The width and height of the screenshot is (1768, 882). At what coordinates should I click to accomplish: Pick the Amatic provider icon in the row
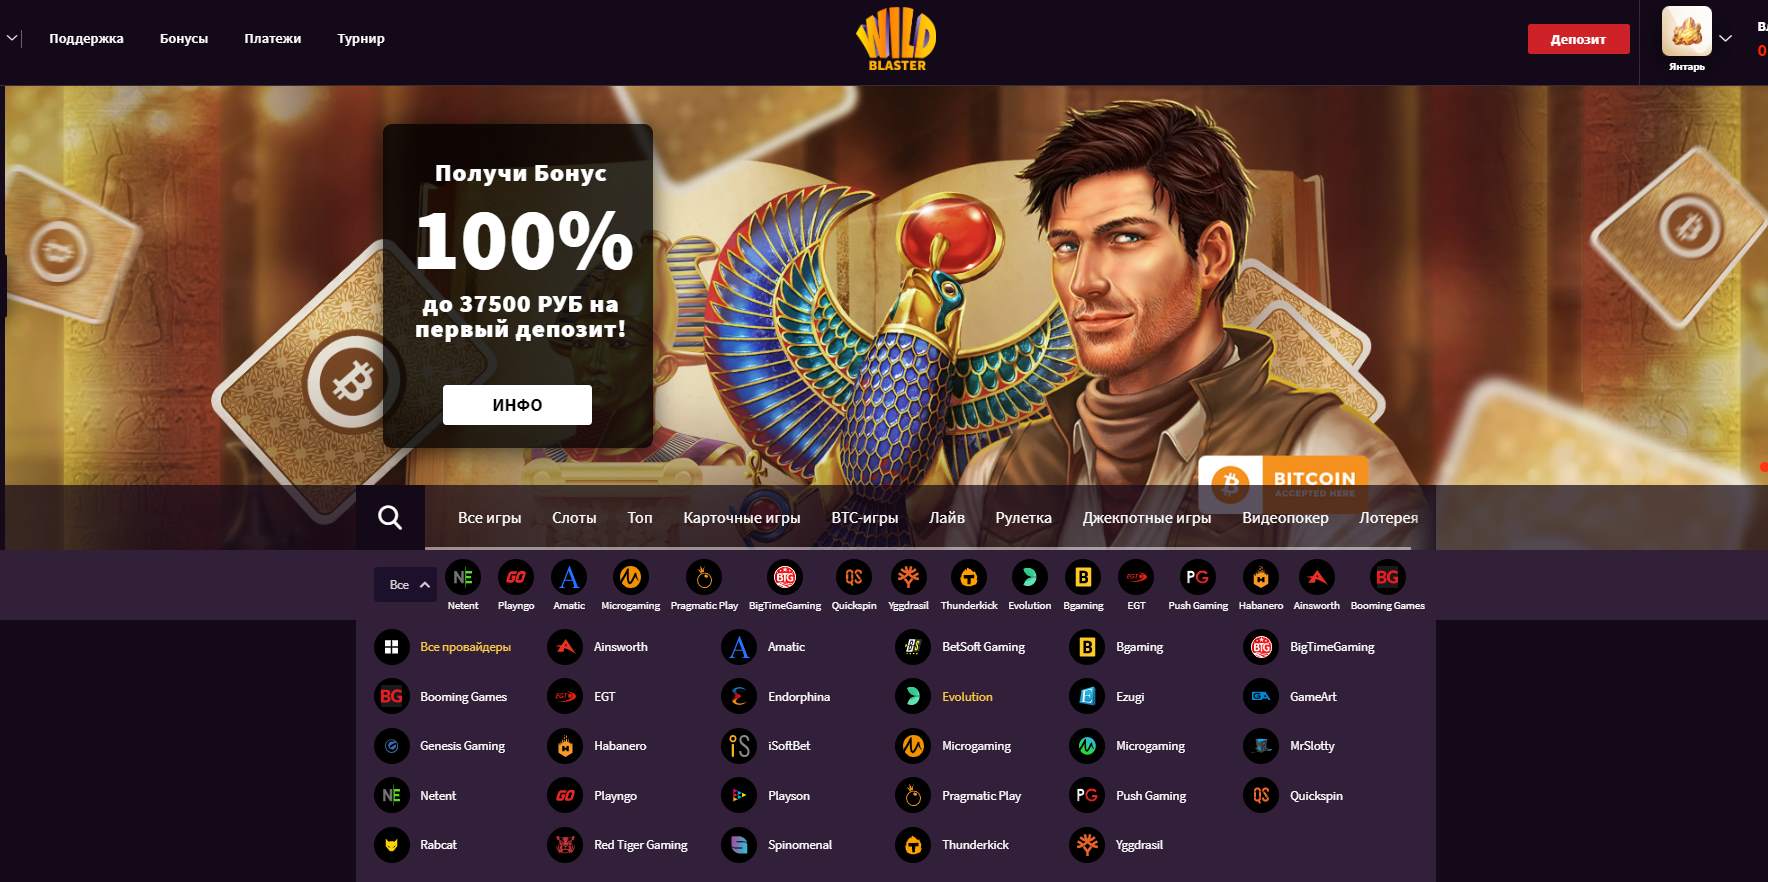tap(569, 578)
